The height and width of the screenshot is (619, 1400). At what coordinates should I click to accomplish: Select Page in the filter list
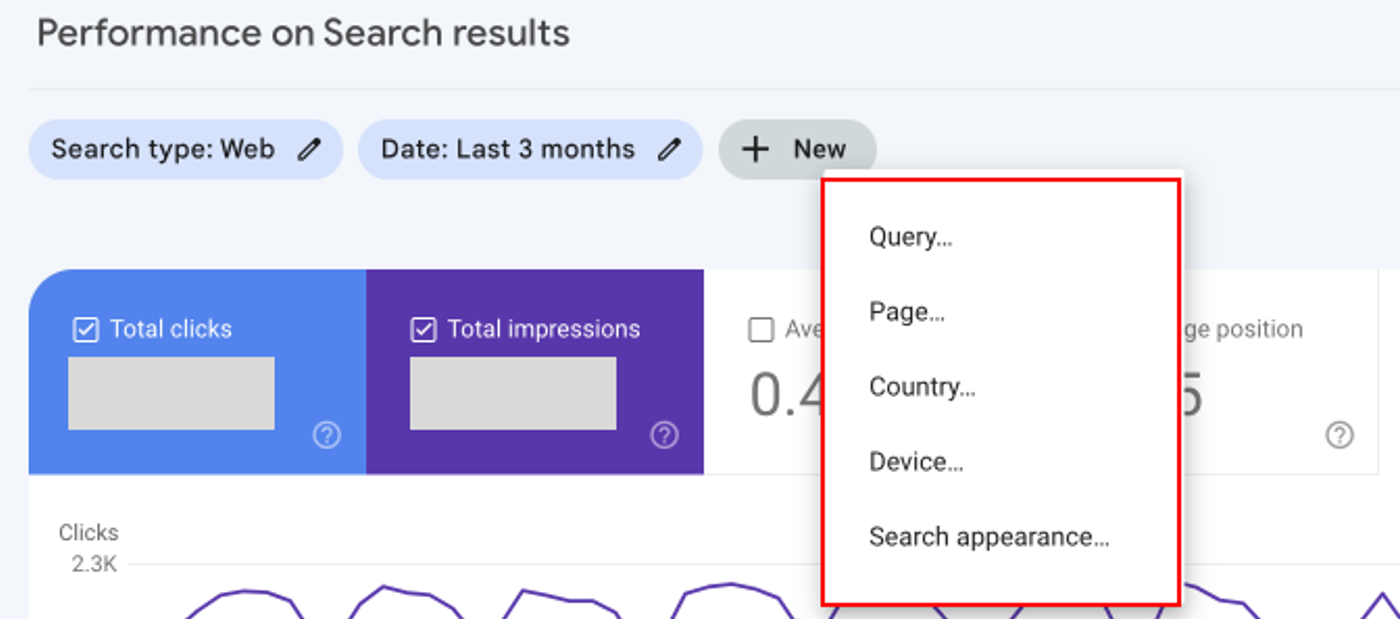click(x=906, y=311)
